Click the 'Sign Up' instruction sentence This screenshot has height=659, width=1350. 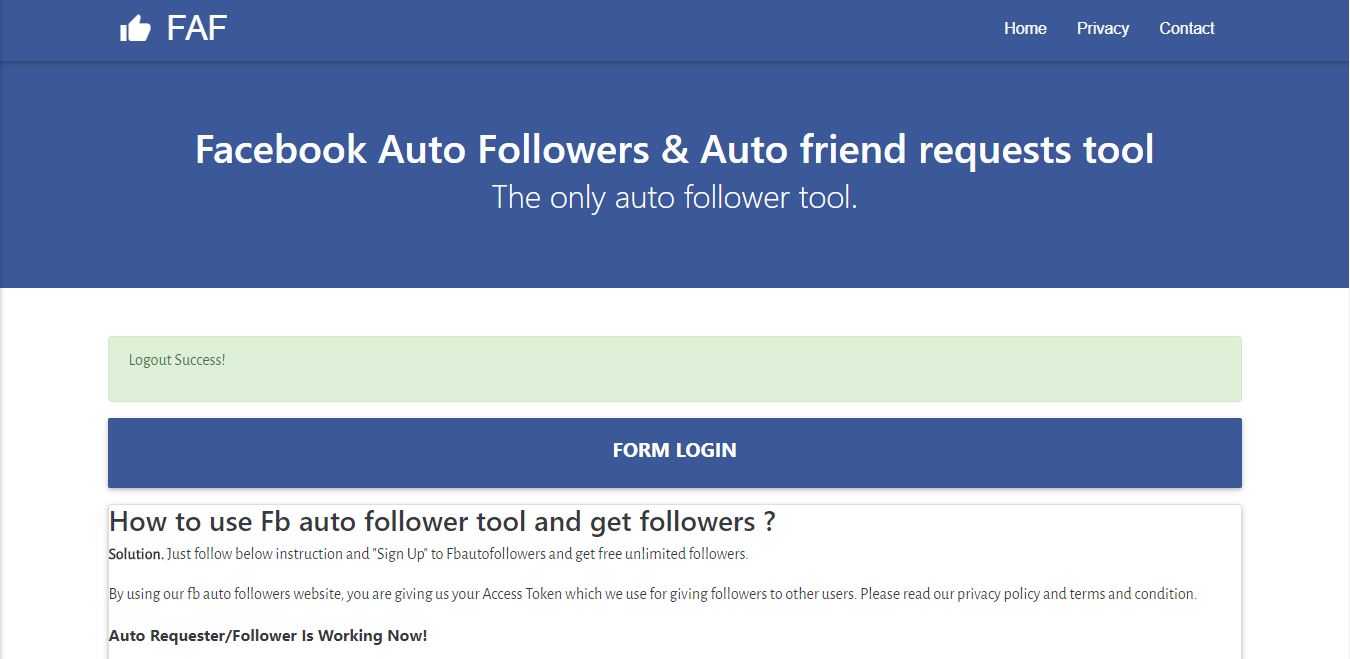pos(457,554)
